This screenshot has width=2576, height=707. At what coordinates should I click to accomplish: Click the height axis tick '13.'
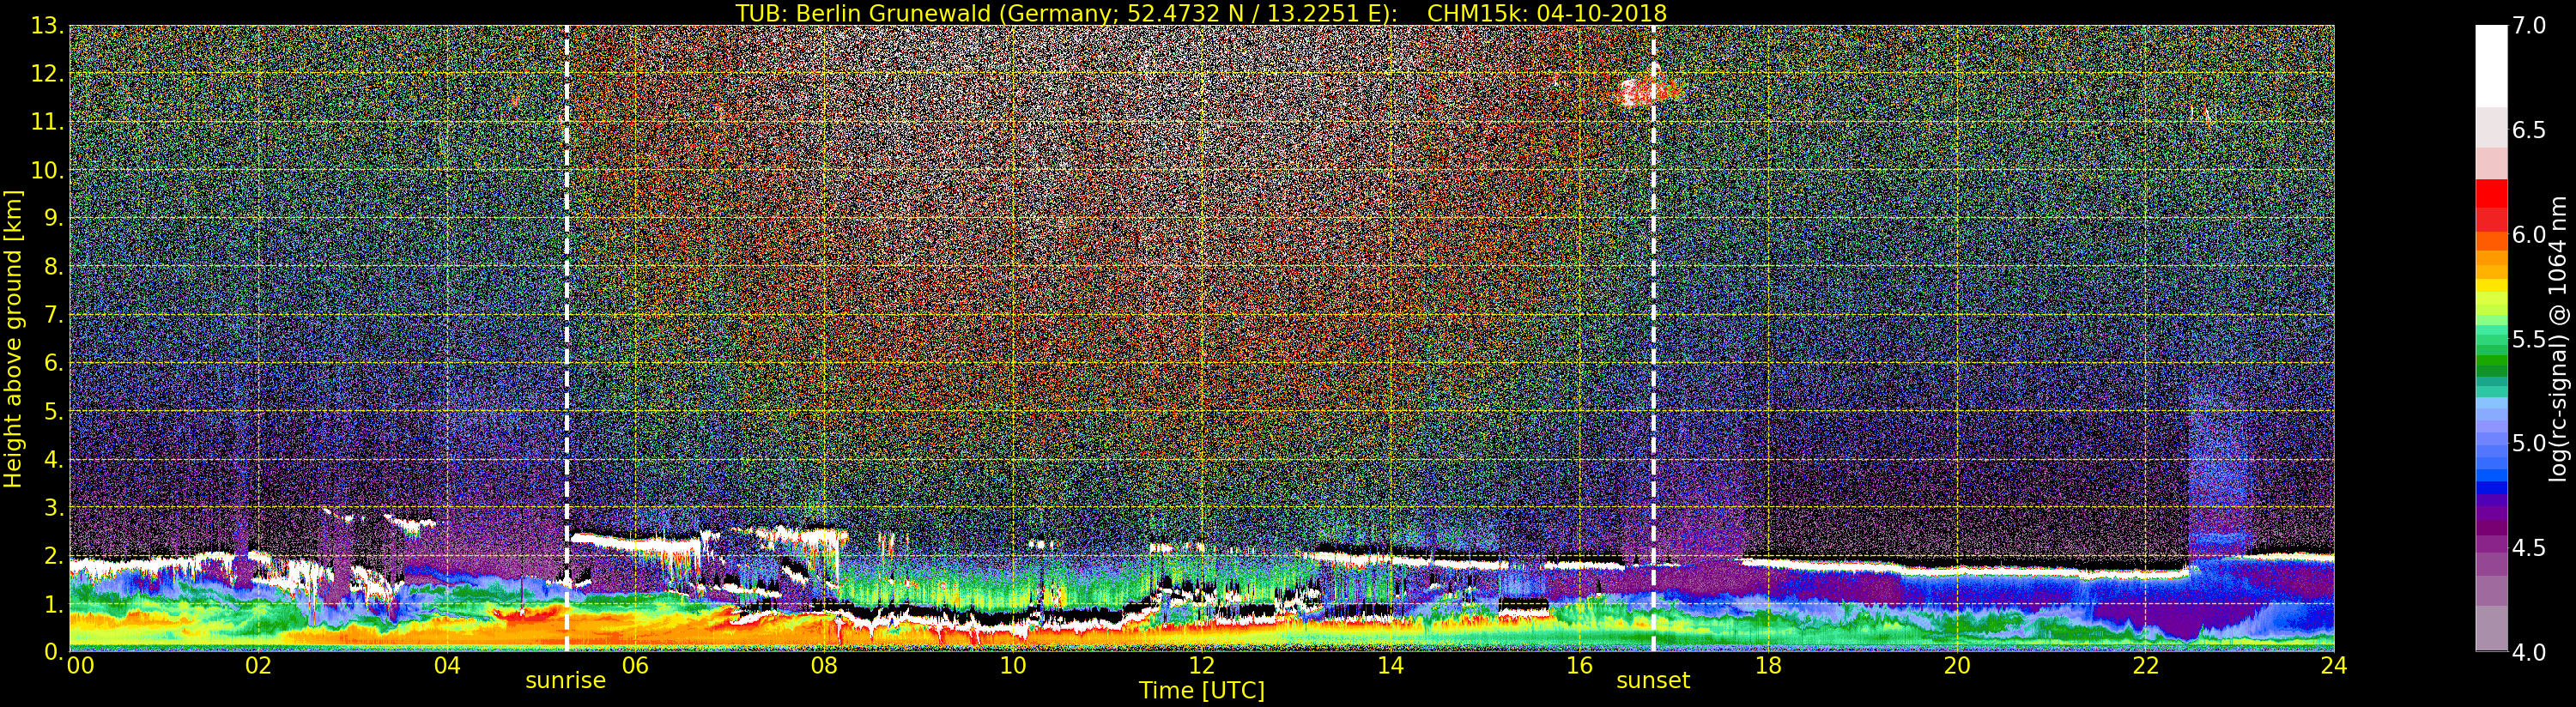pos(47,26)
